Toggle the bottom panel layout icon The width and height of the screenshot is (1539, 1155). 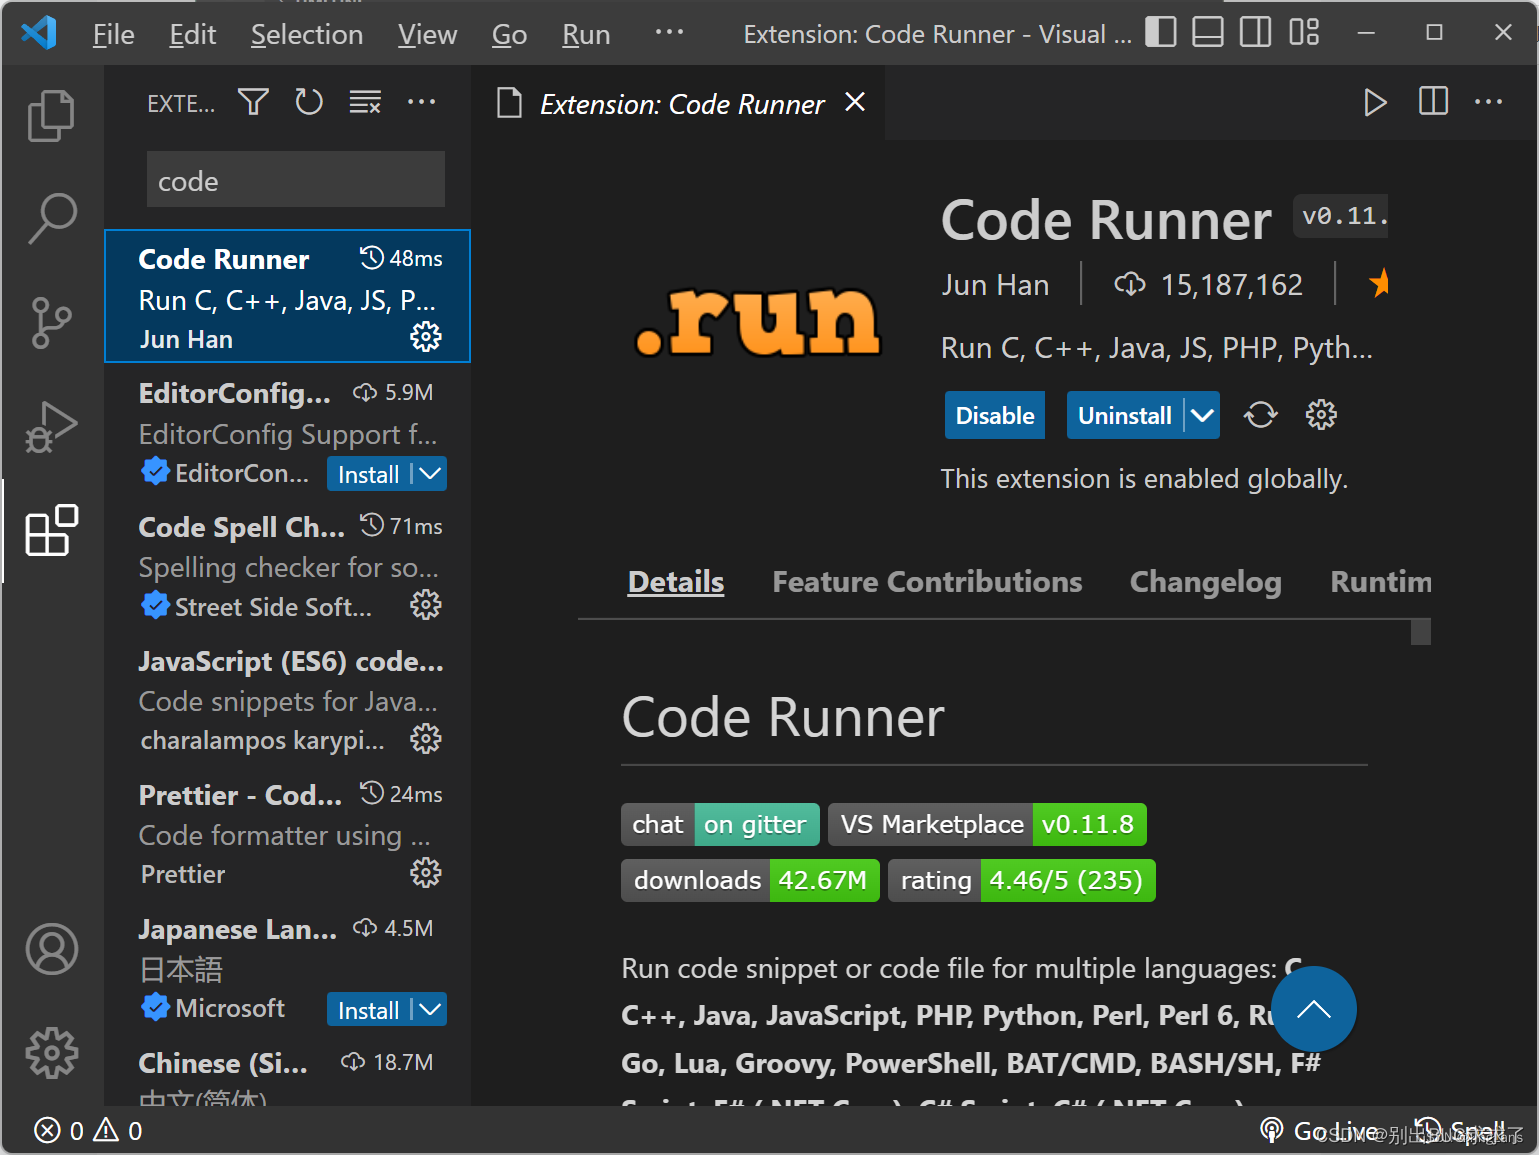point(1208,32)
